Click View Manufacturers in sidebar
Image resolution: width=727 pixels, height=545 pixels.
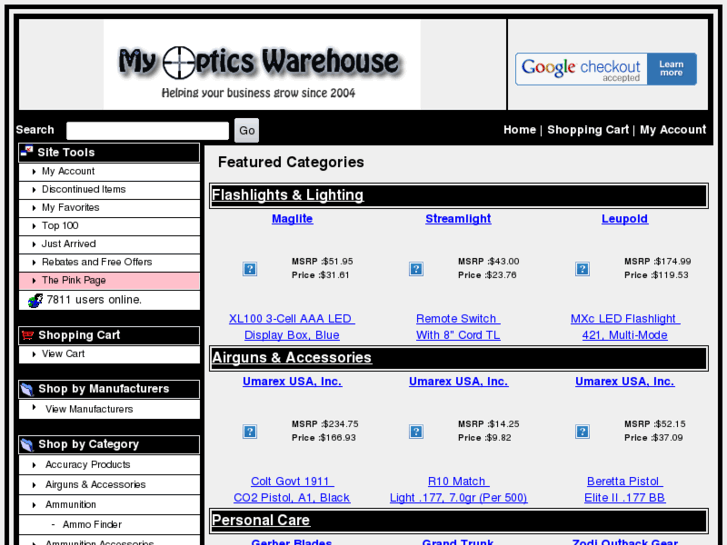(x=89, y=409)
